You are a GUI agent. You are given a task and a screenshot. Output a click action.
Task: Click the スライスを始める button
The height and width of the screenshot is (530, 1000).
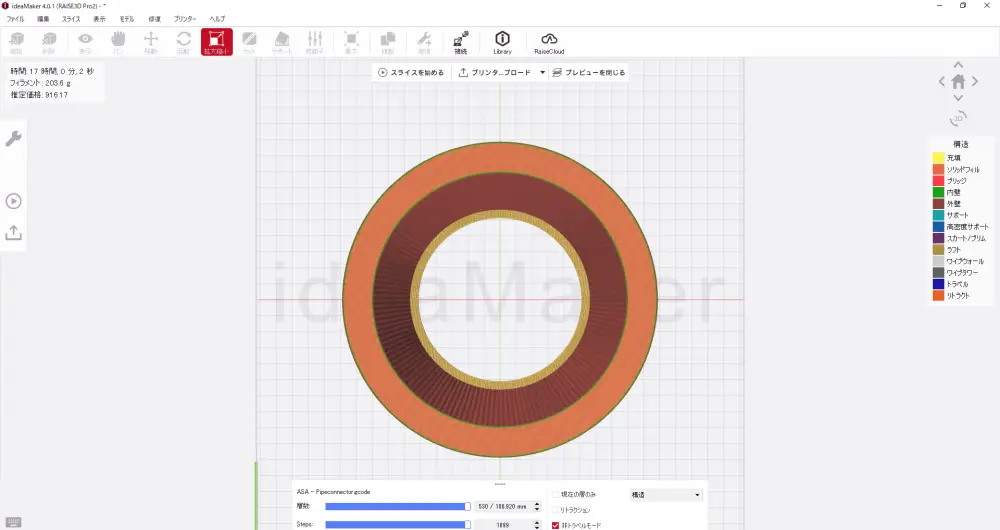tap(411, 73)
